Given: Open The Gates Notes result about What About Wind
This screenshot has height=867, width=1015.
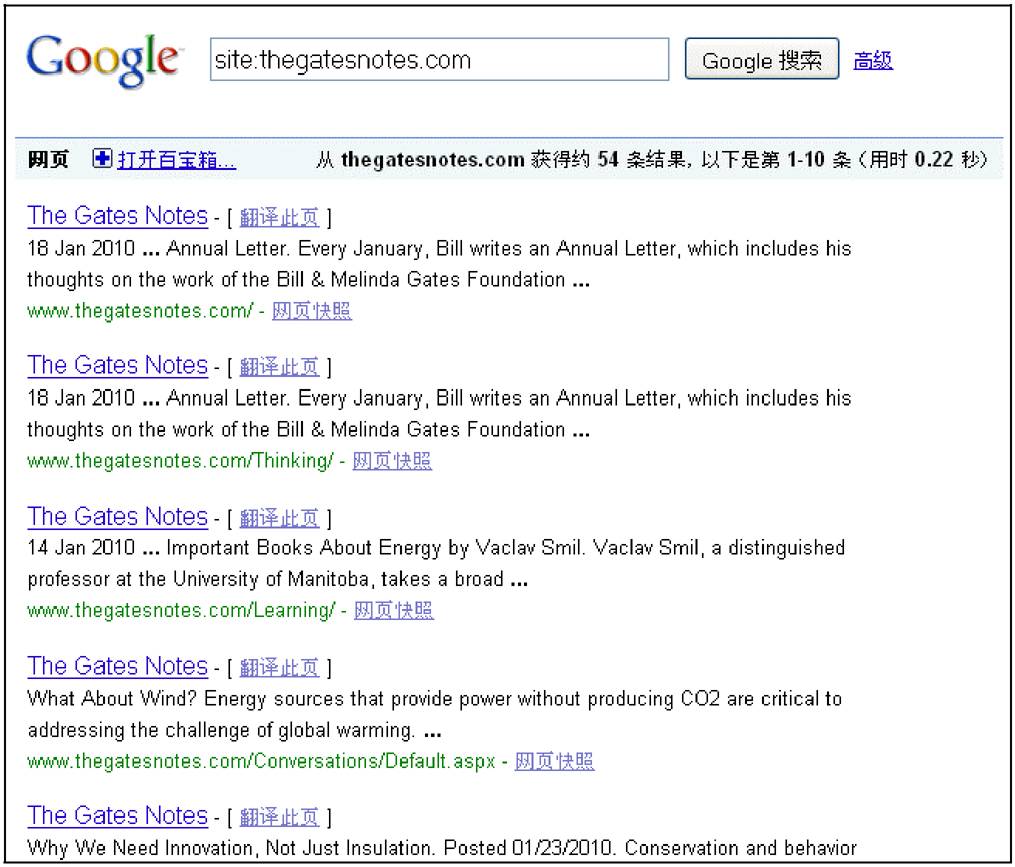Looking at the screenshot, I should point(117,666).
